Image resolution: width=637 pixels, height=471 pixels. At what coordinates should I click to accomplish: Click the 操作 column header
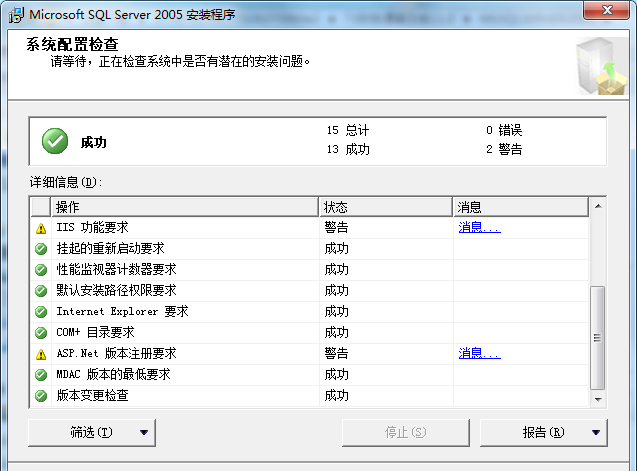click(x=184, y=207)
